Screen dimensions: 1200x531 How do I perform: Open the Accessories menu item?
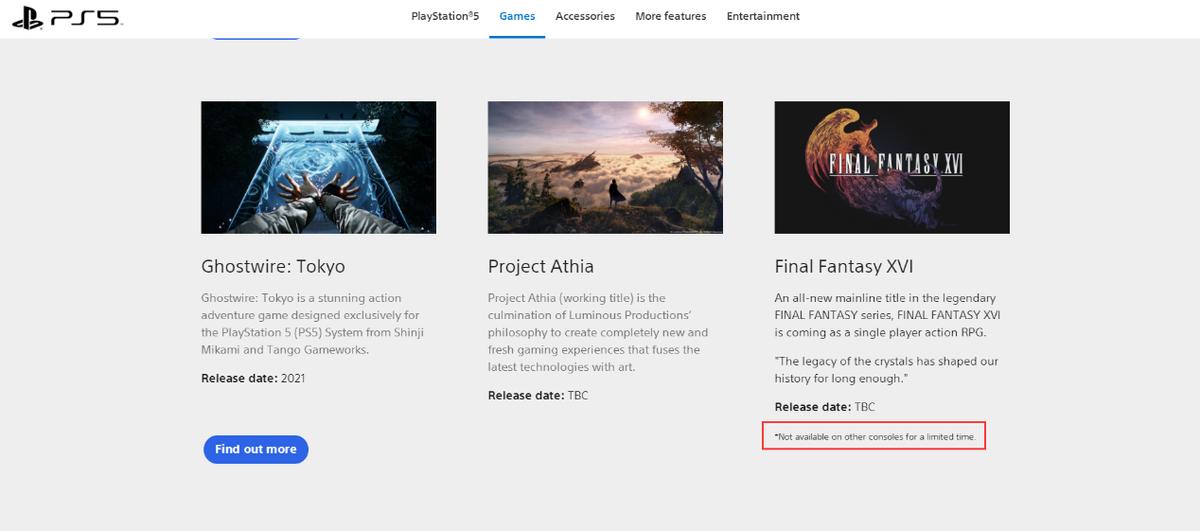tap(585, 16)
